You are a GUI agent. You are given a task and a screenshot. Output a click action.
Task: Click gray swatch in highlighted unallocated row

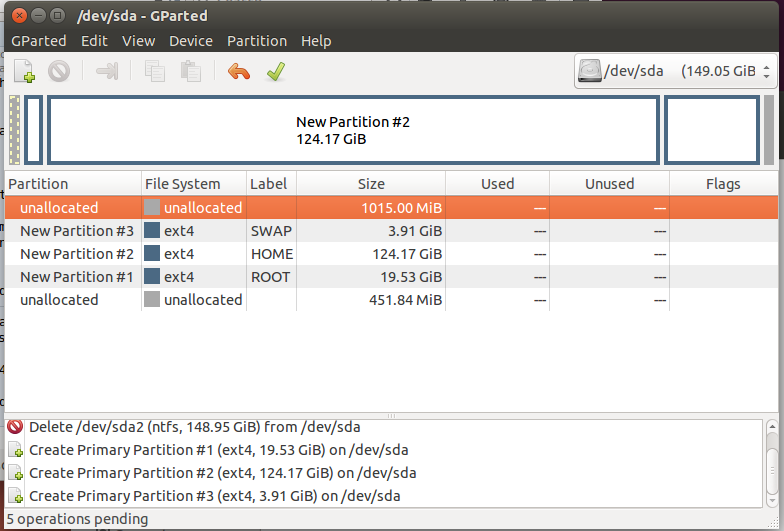click(x=152, y=208)
